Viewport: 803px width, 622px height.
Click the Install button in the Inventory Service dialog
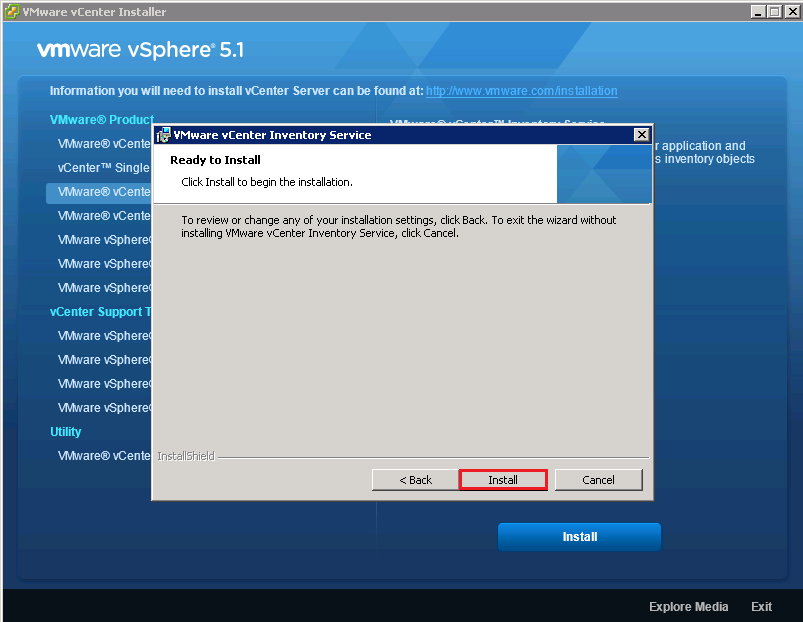(502, 480)
